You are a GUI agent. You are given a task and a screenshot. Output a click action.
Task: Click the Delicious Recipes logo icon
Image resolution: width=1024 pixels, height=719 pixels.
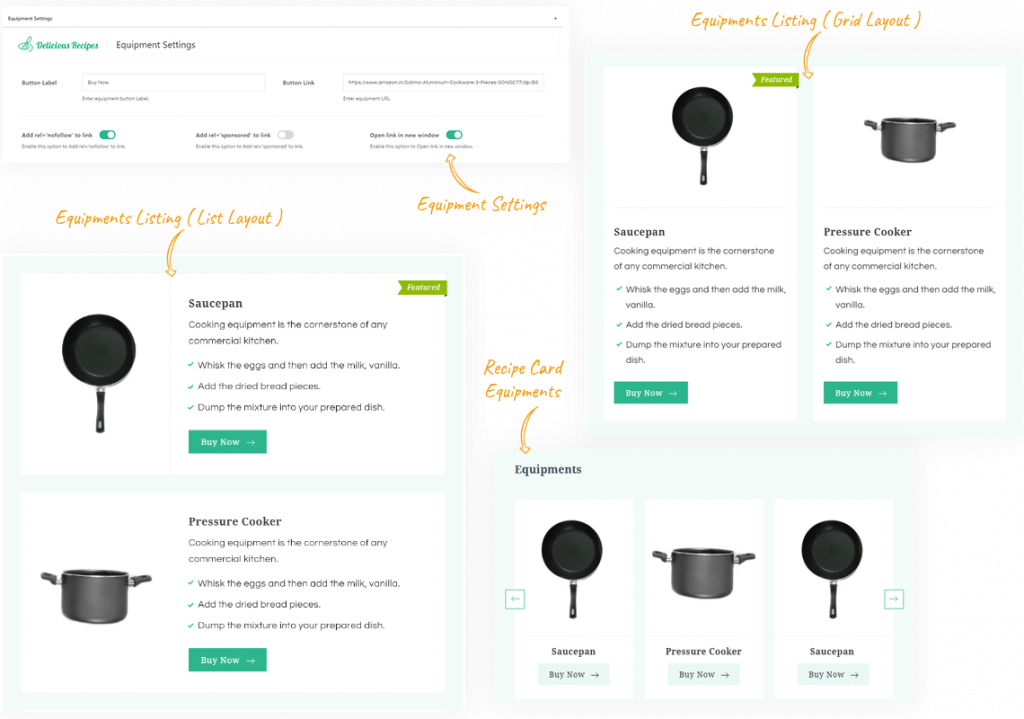[x=25, y=44]
